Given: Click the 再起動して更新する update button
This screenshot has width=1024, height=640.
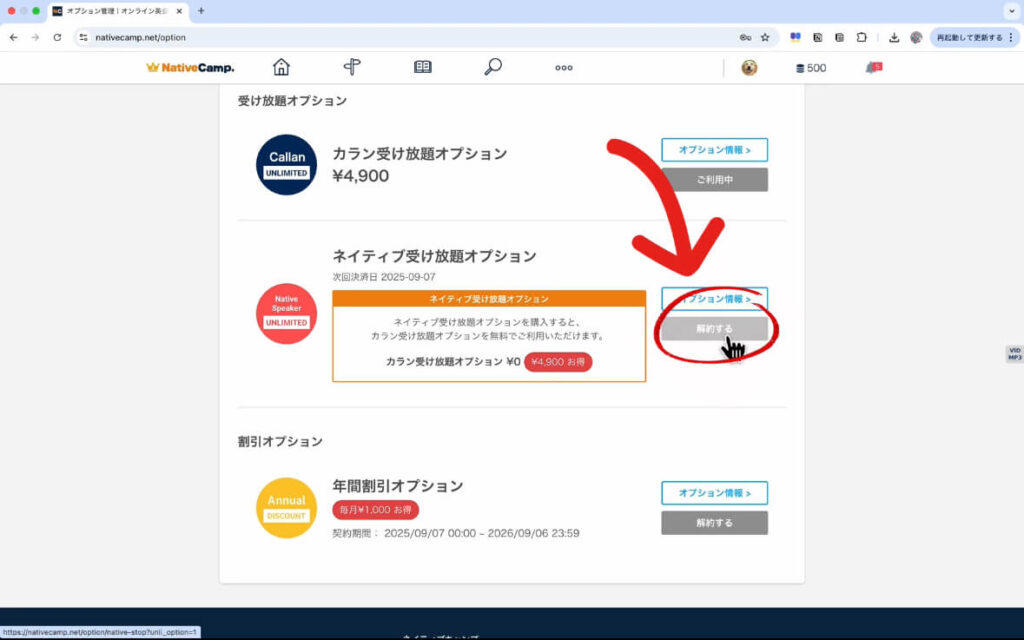Looking at the screenshot, I should tap(969, 37).
